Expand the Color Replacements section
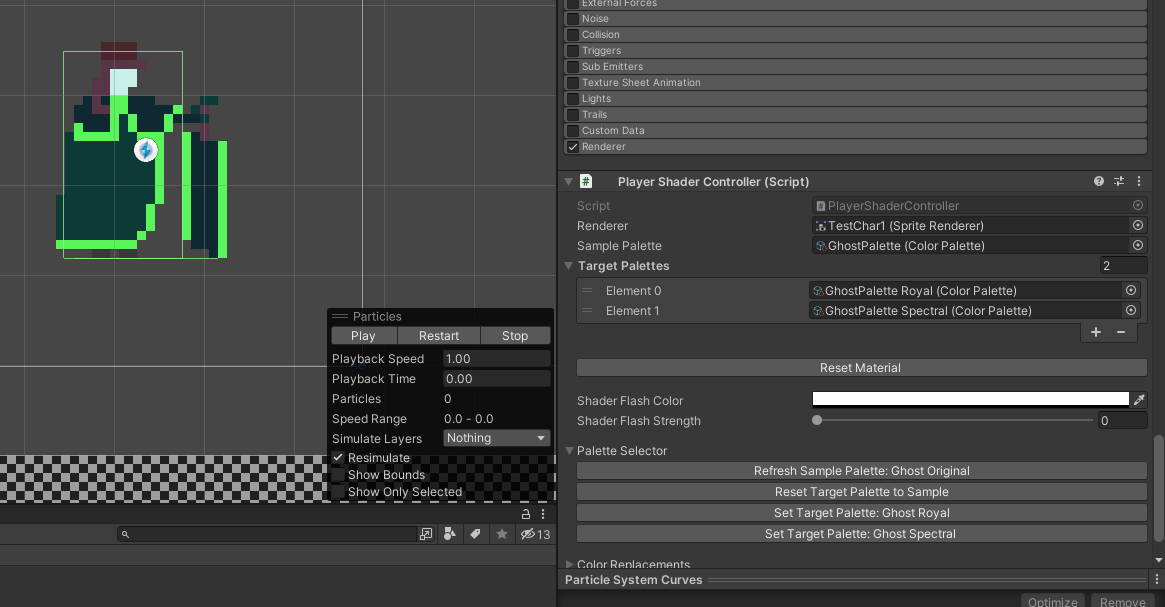The width and height of the screenshot is (1165, 607). [x=570, y=565]
